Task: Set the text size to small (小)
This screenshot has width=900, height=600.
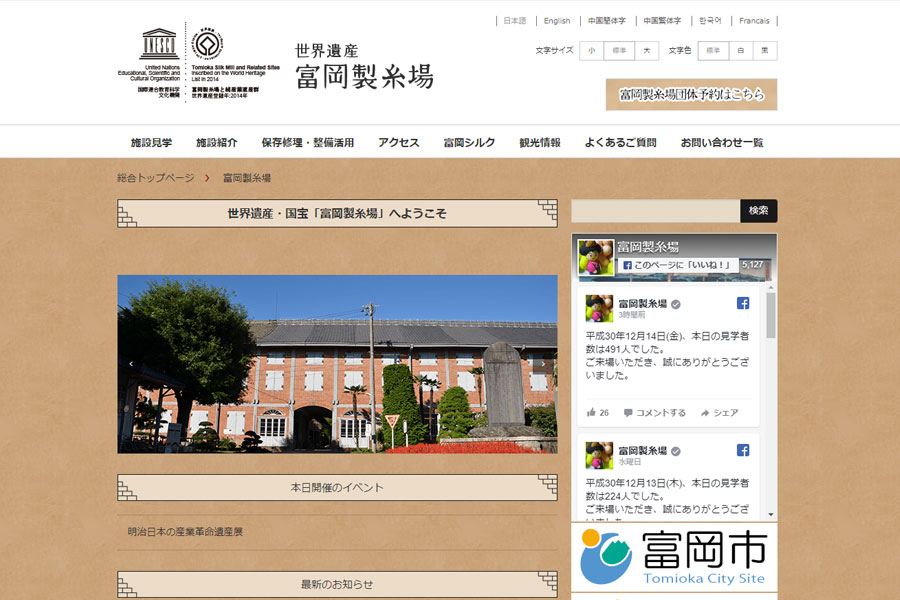Action: point(591,51)
